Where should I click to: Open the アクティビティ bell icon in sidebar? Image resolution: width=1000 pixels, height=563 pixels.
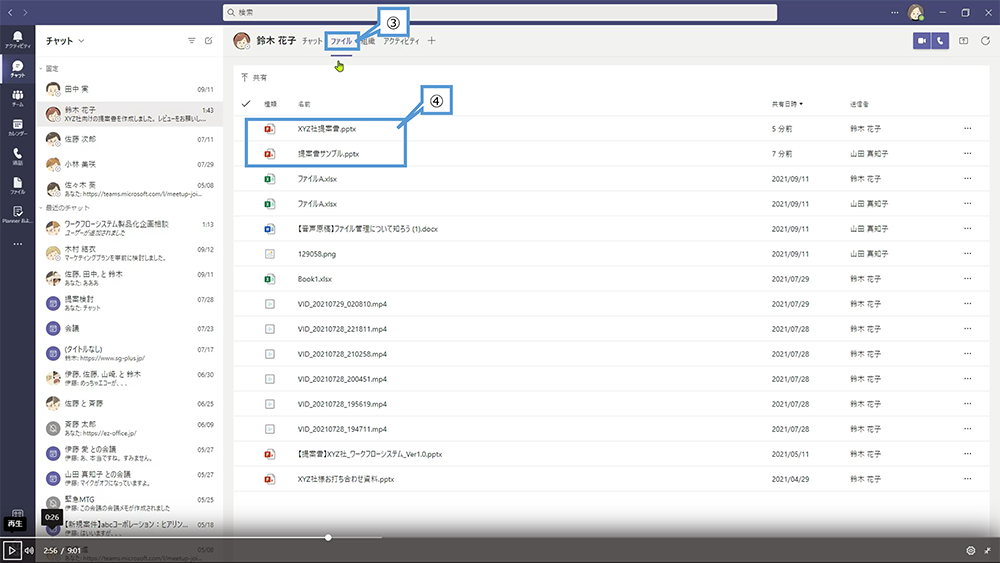point(17,40)
